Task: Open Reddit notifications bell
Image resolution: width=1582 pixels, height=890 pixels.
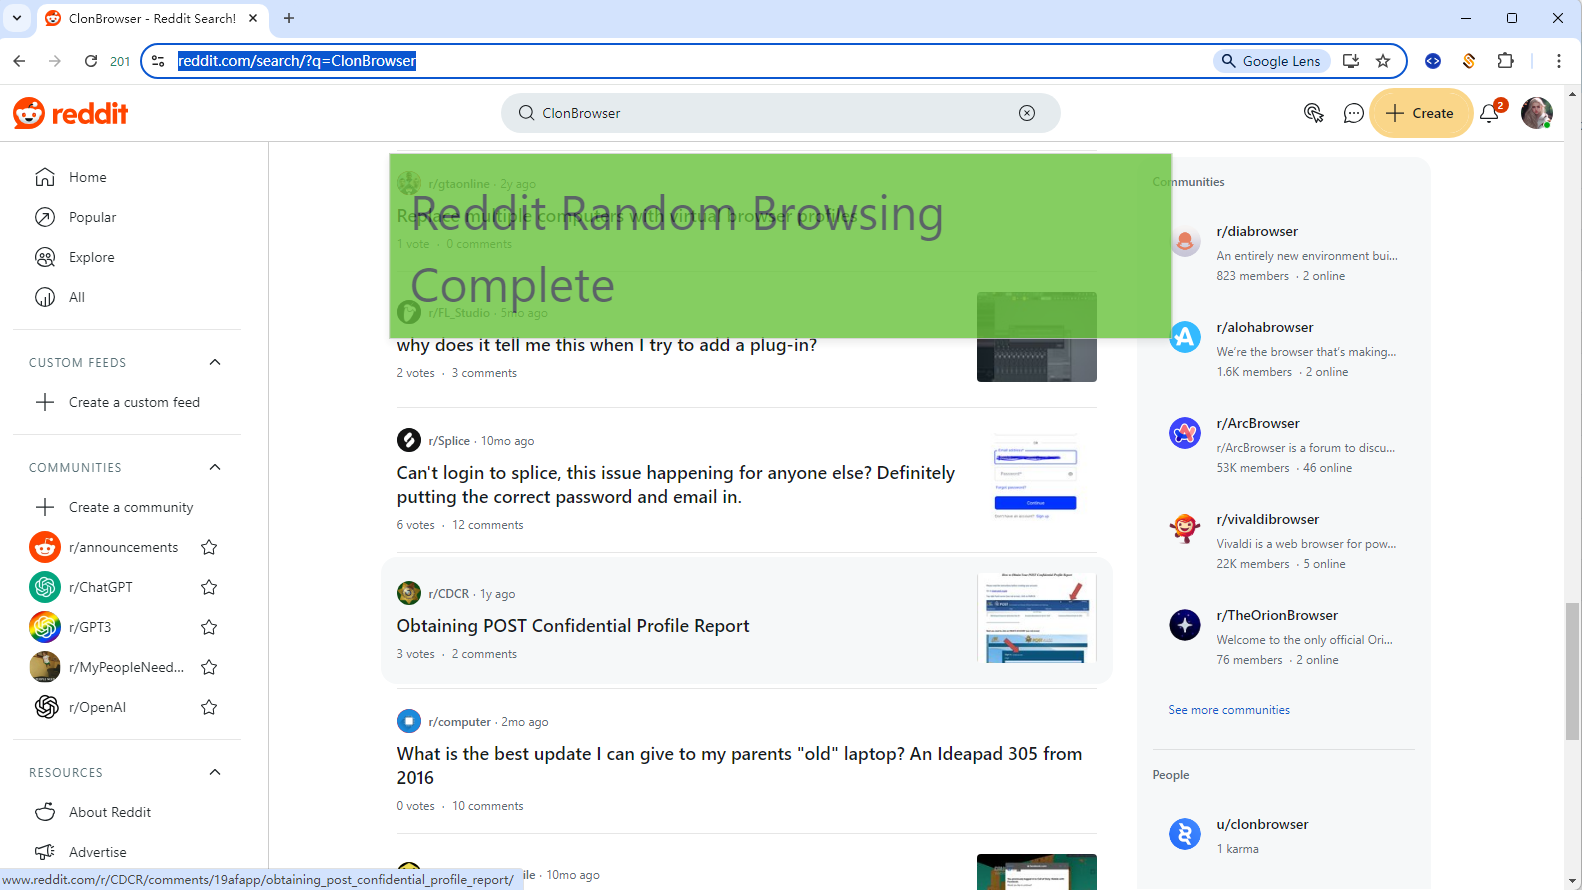Action: pos(1489,113)
